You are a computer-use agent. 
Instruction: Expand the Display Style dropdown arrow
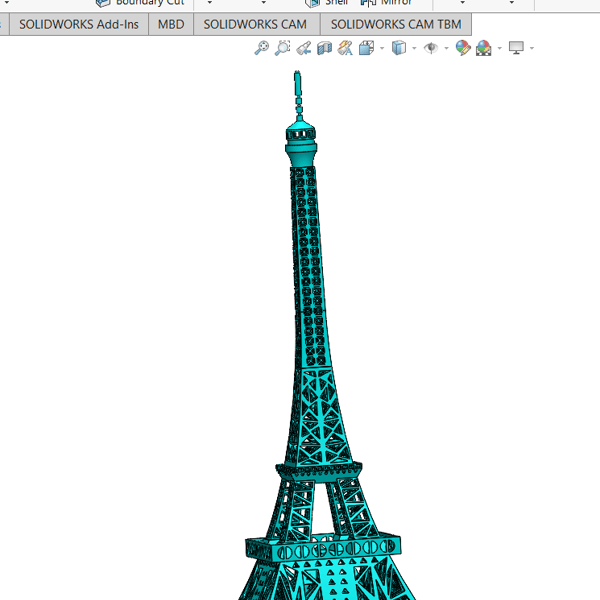(x=414, y=49)
